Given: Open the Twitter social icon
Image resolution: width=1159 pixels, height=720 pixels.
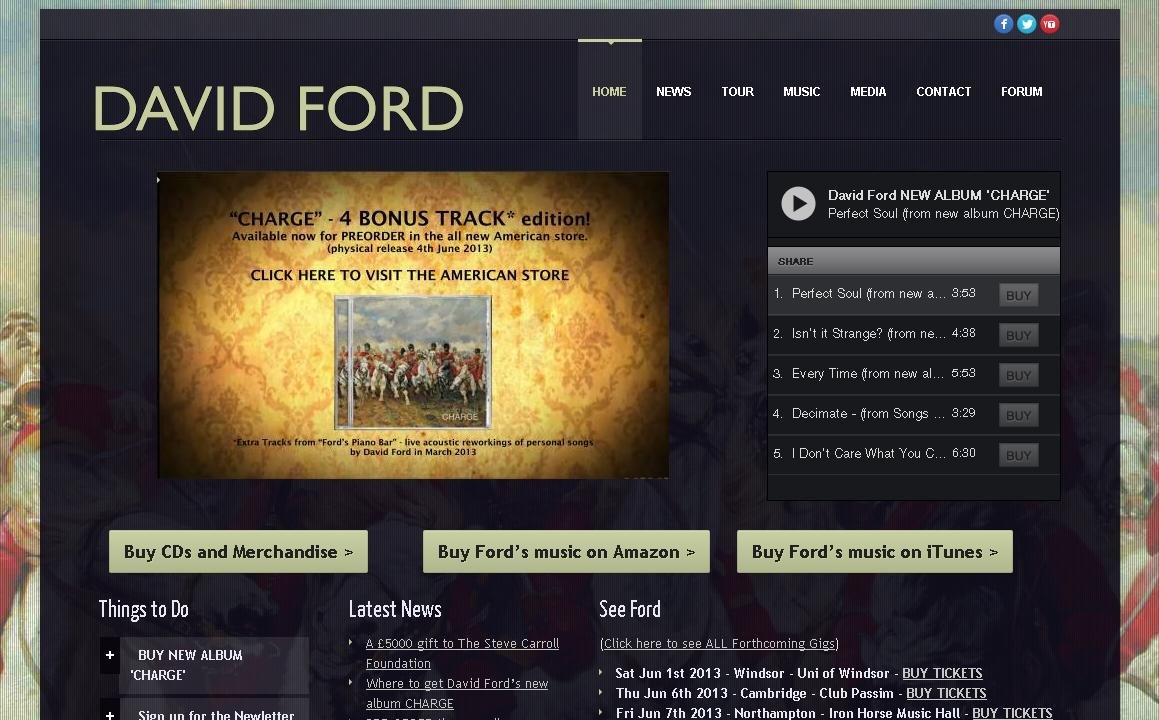Looking at the screenshot, I should [1026, 24].
